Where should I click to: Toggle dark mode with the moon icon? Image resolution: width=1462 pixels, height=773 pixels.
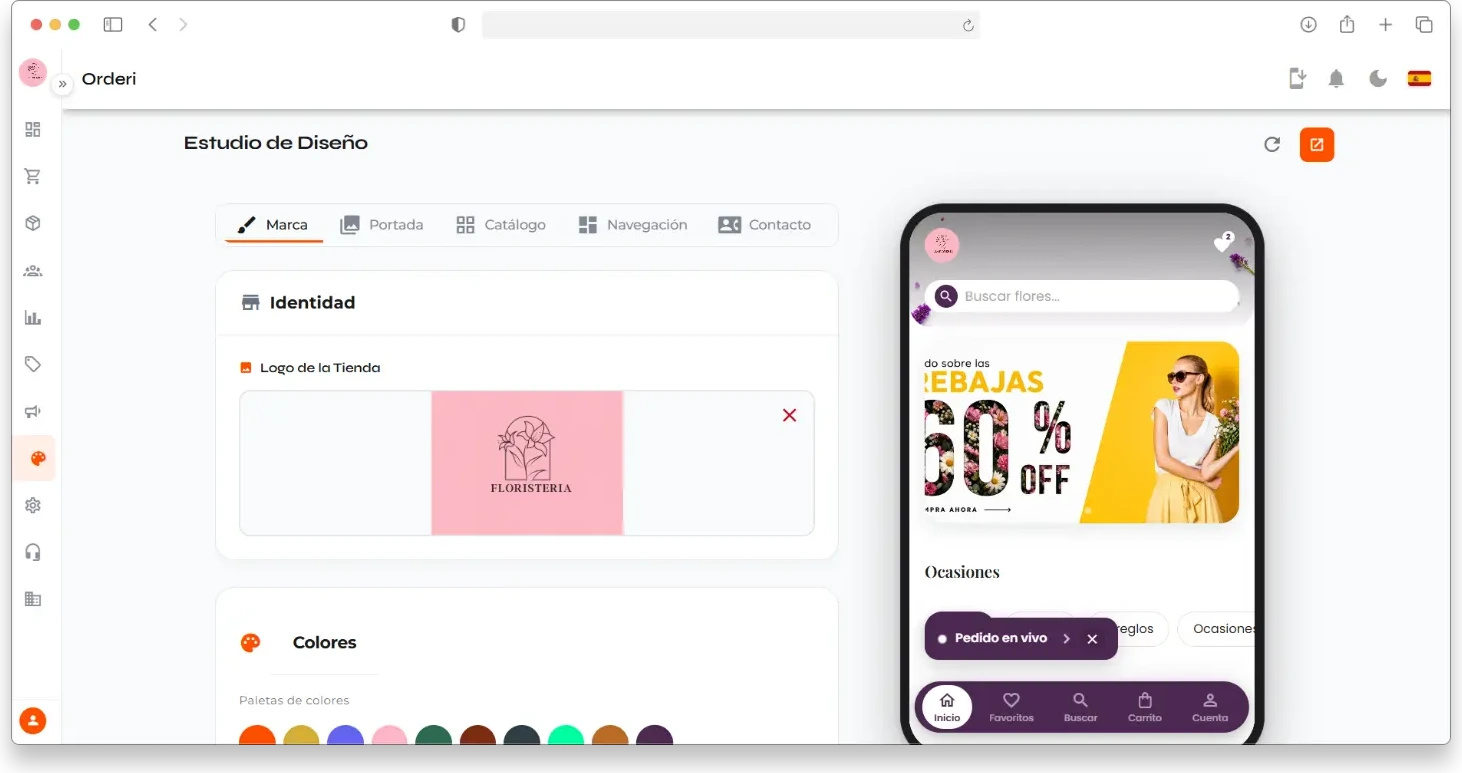tap(1378, 79)
